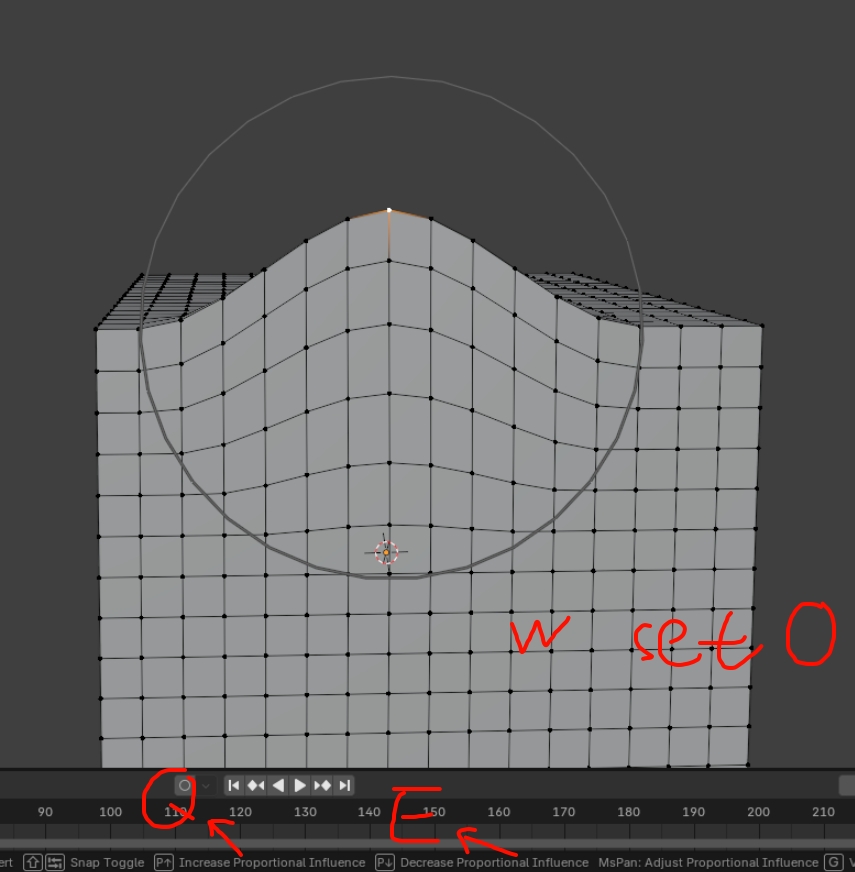Jump to the next keyframe
The height and width of the screenshot is (872, 855).
point(322,785)
